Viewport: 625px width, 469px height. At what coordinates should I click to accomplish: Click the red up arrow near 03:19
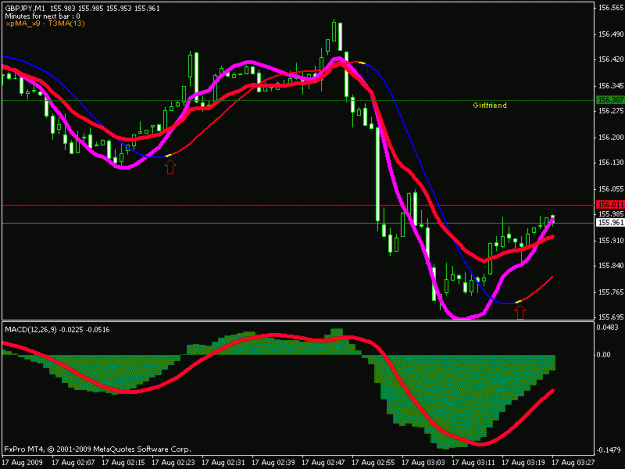pos(520,312)
